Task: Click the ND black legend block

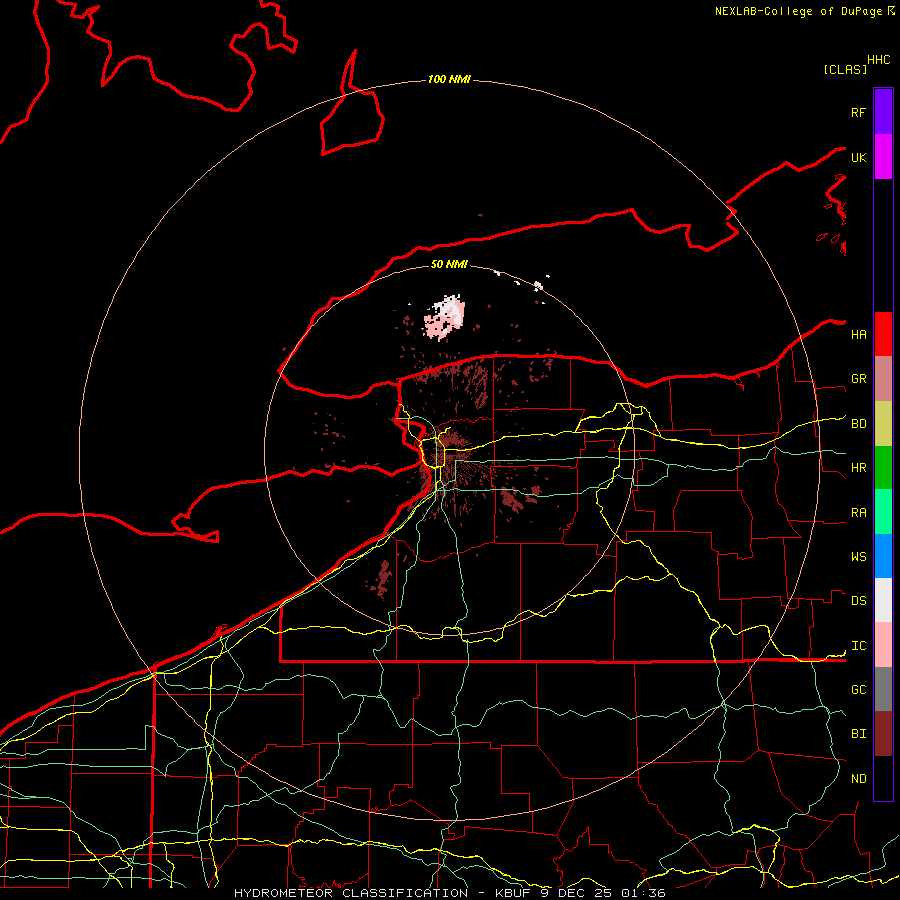Action: [x=883, y=778]
